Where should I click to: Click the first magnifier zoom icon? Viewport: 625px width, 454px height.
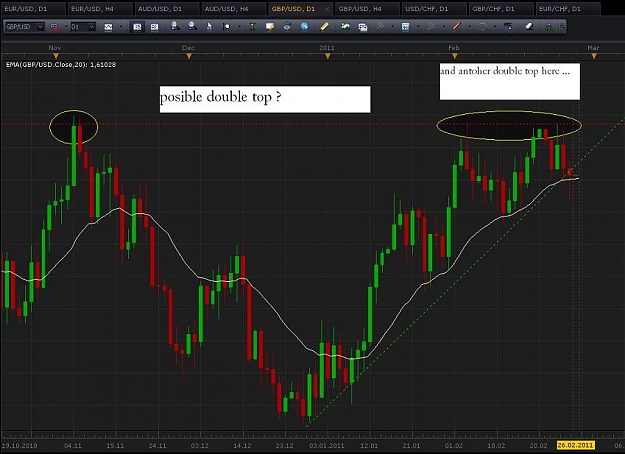175,26
